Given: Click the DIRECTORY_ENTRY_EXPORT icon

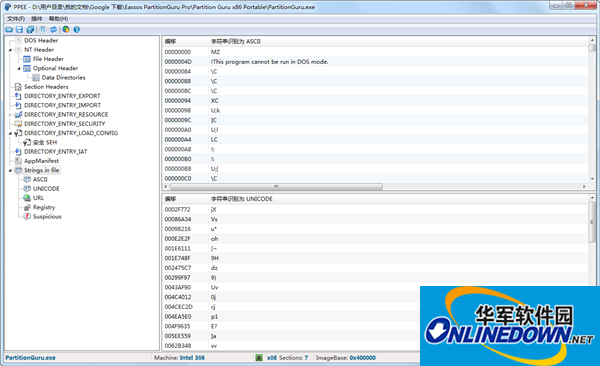Looking at the screenshot, I should pos(18,96).
